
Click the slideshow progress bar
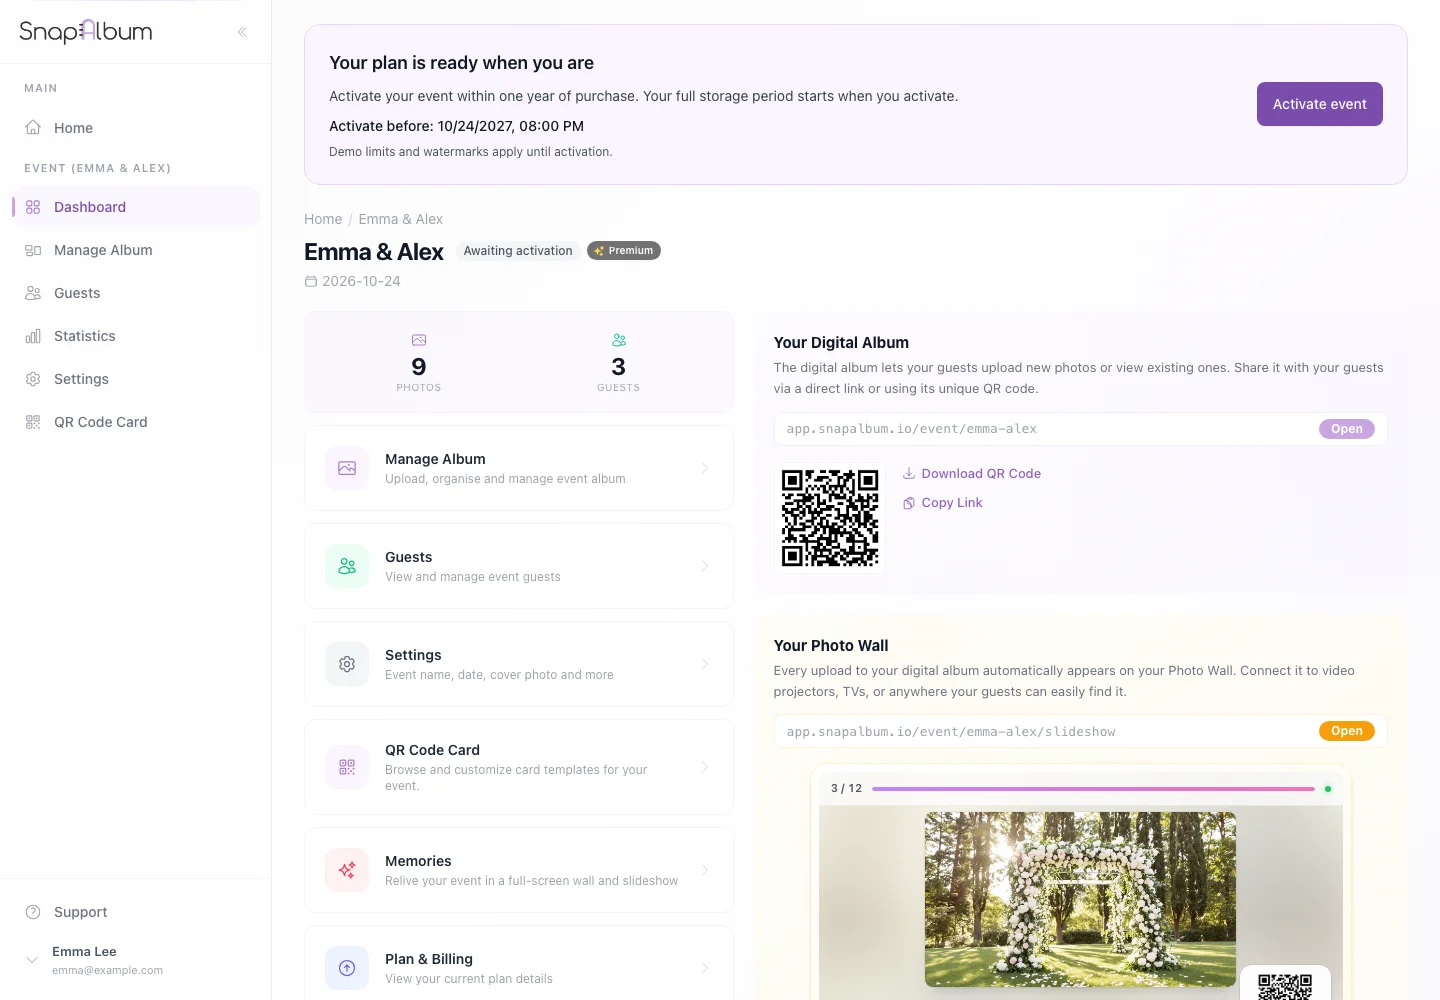pos(1093,789)
